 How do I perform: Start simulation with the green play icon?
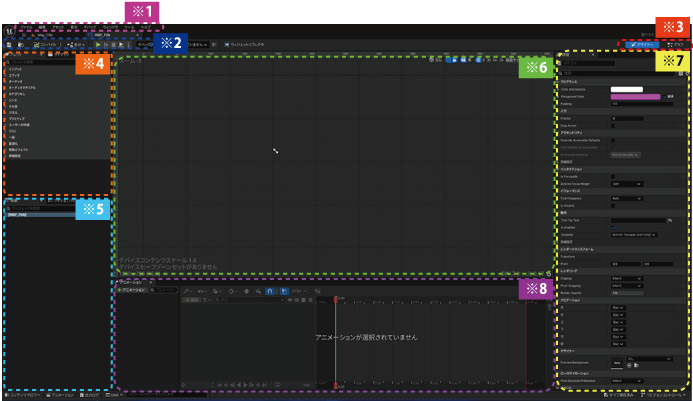click(98, 45)
